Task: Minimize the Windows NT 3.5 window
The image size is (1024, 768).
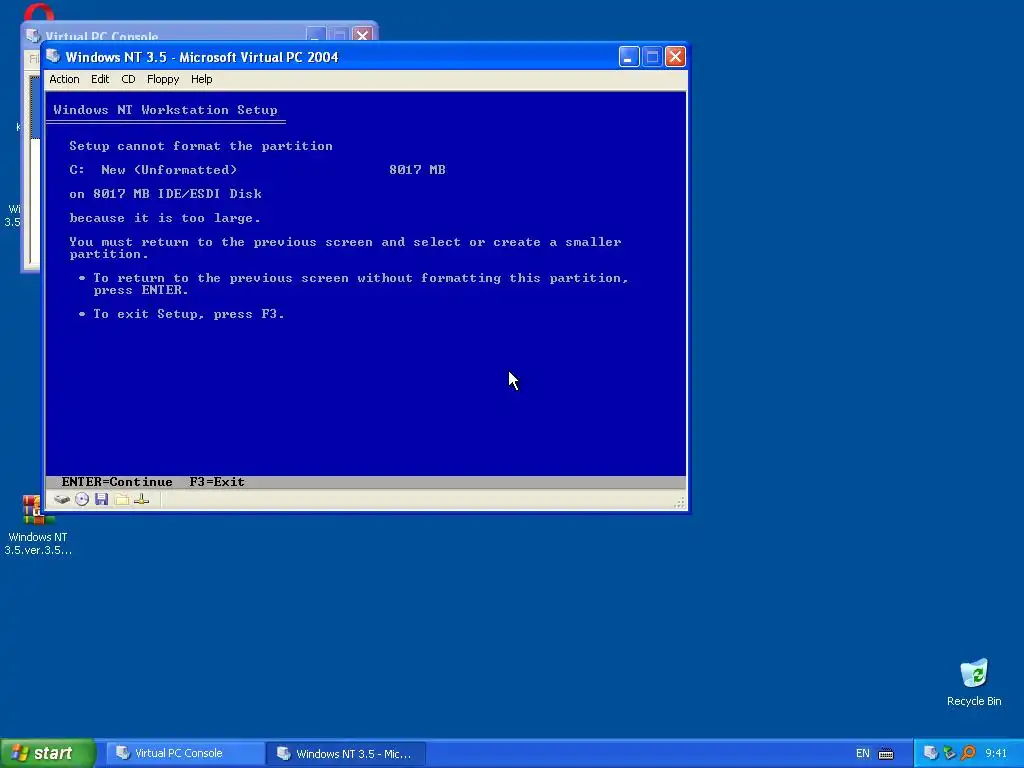Action: (x=628, y=57)
